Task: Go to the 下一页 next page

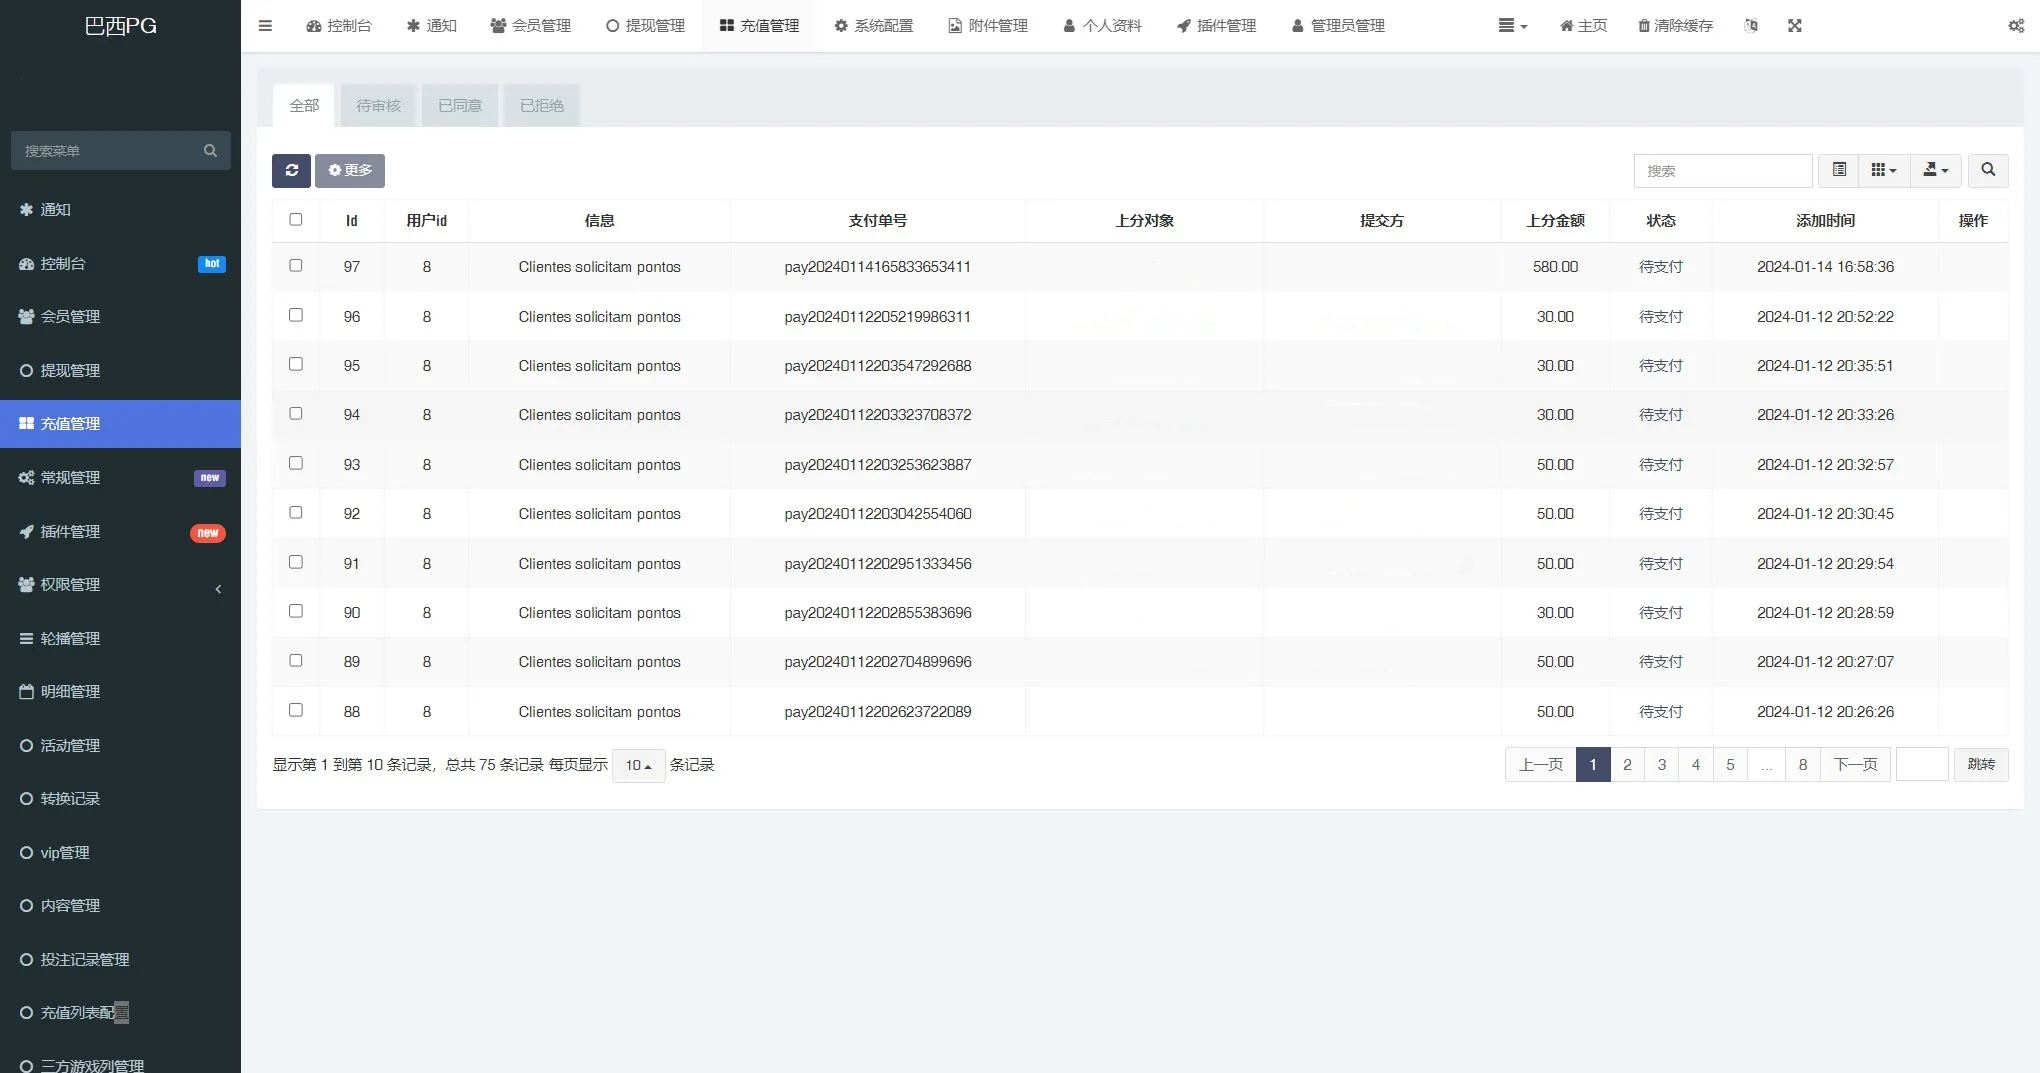Action: [1855, 765]
